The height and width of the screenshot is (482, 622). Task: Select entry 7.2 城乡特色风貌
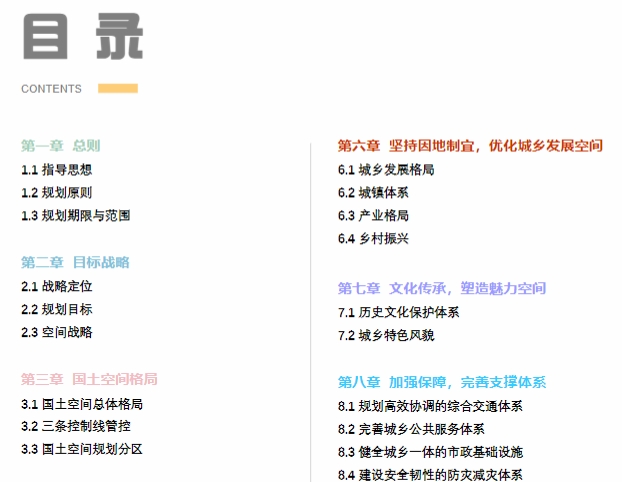pos(386,336)
